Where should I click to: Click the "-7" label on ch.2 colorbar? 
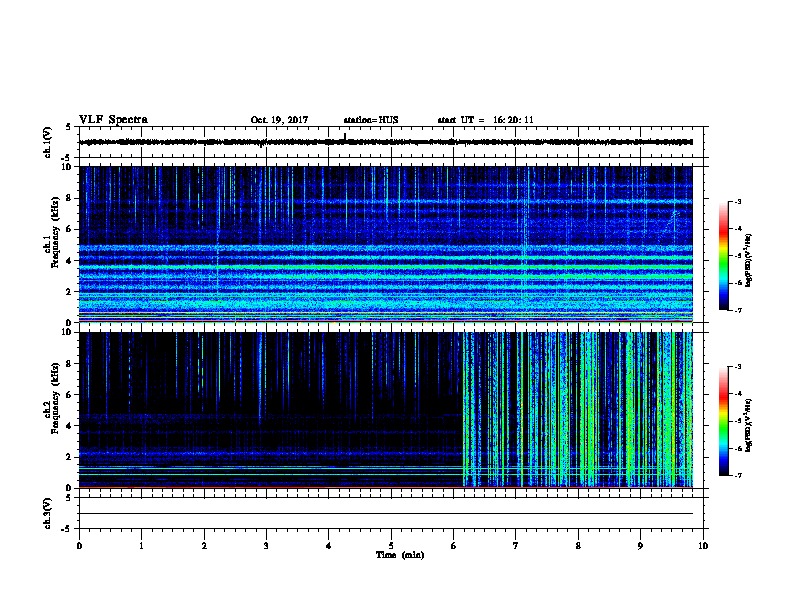coord(737,475)
